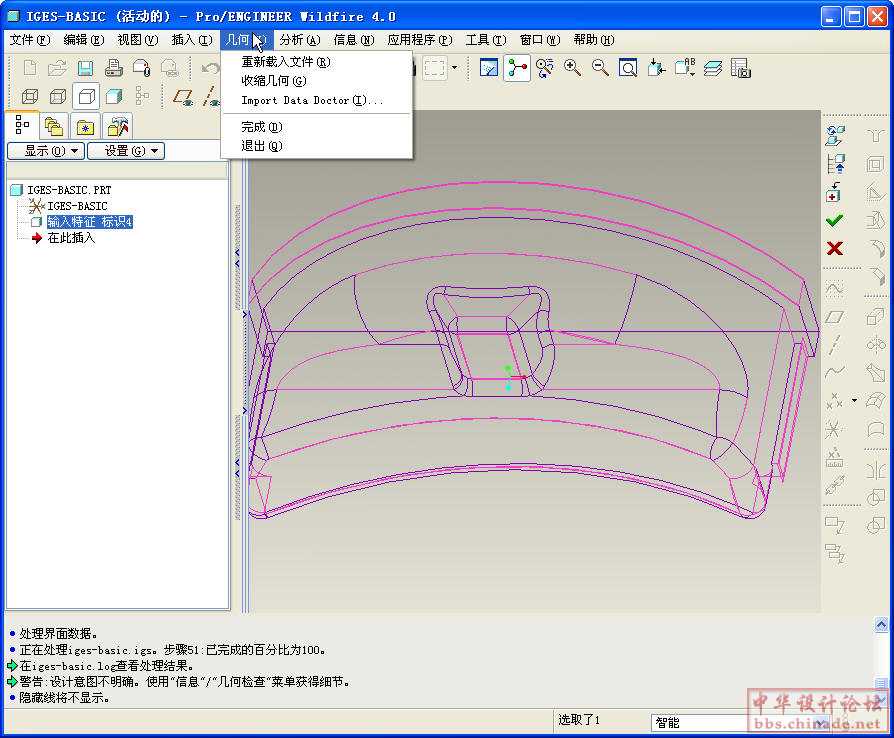Open the 信息 menu

pos(353,40)
